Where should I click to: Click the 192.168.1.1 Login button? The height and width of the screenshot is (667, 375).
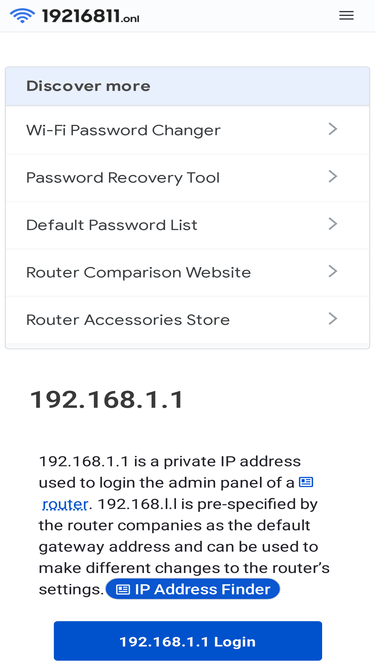[188, 641]
